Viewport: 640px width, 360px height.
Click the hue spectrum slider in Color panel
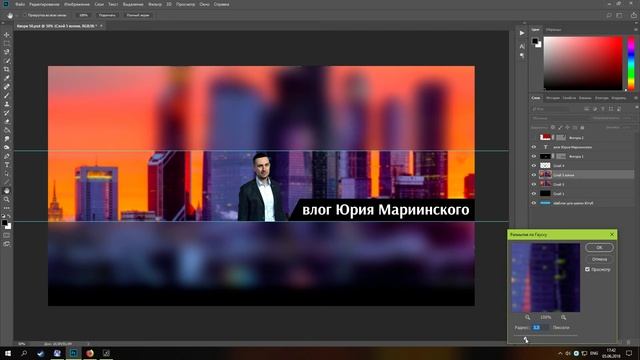(631, 63)
